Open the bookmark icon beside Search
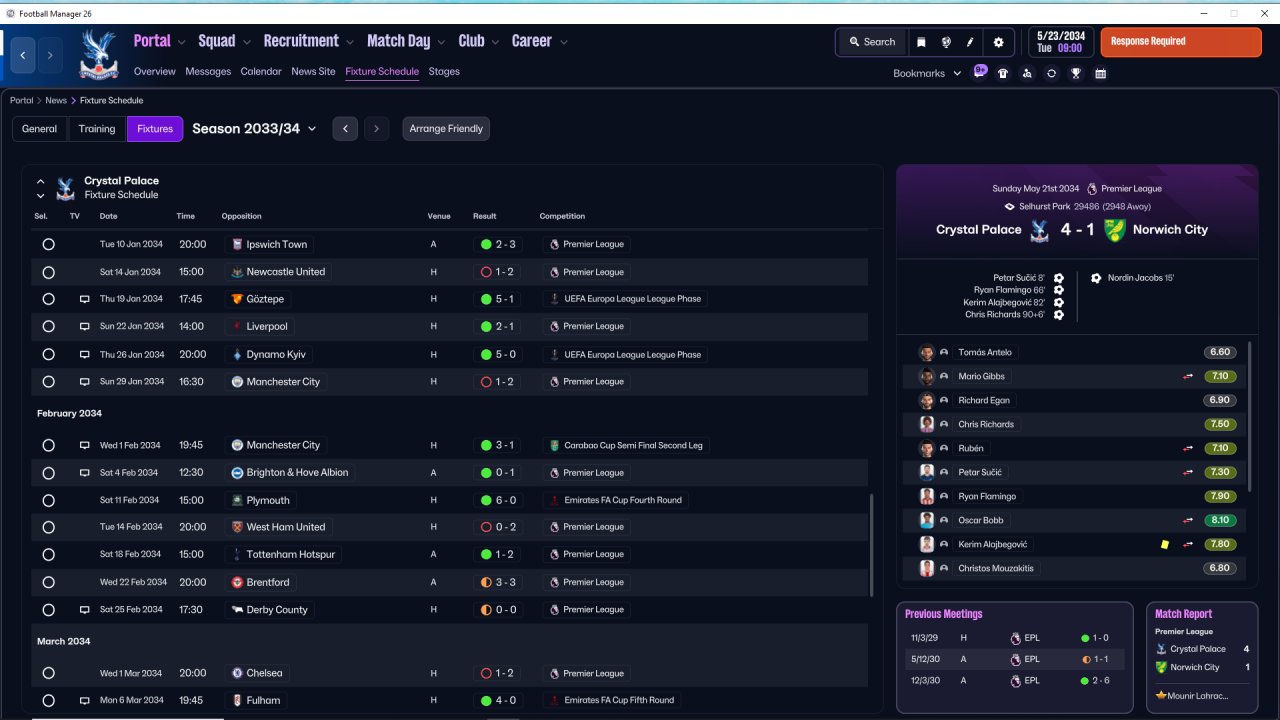Image resolution: width=1280 pixels, height=720 pixels. click(921, 42)
